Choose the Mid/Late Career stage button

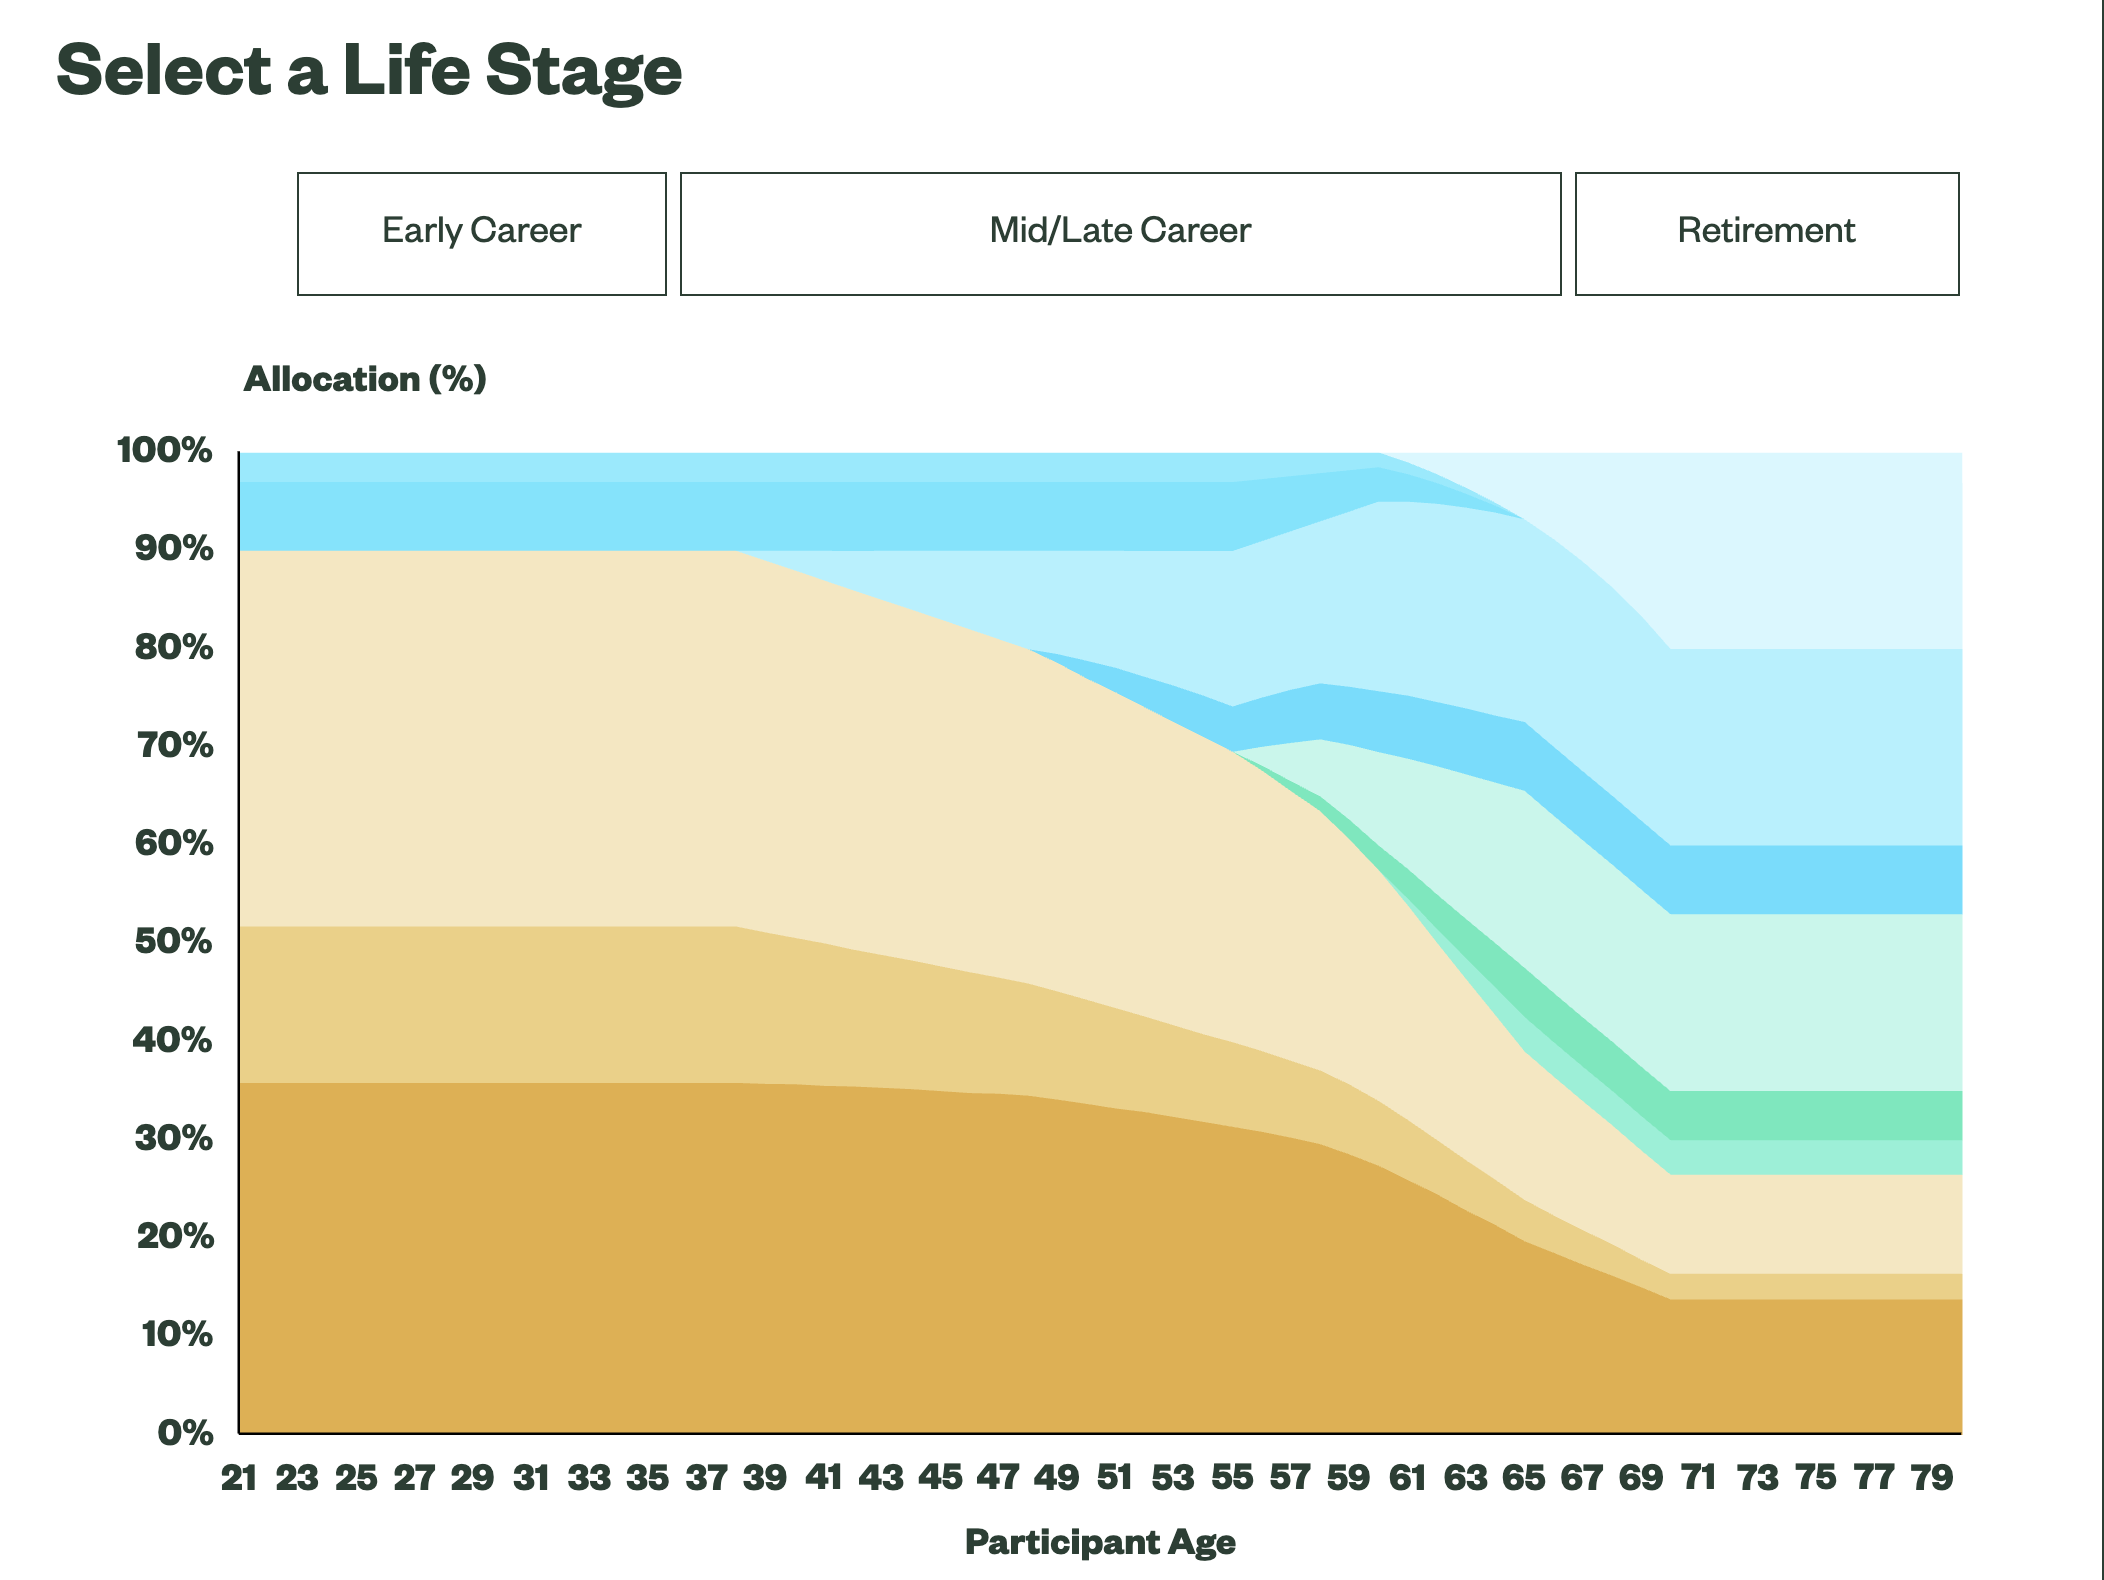[x=1120, y=233]
